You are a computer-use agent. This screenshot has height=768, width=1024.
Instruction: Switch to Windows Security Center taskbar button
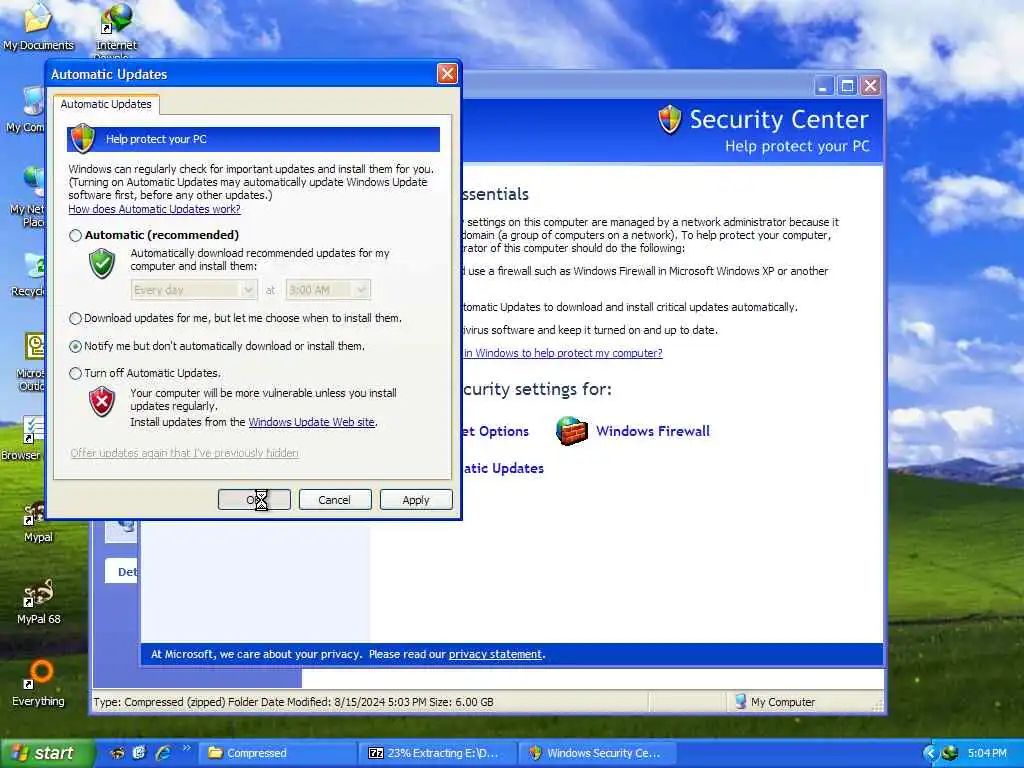[598, 753]
